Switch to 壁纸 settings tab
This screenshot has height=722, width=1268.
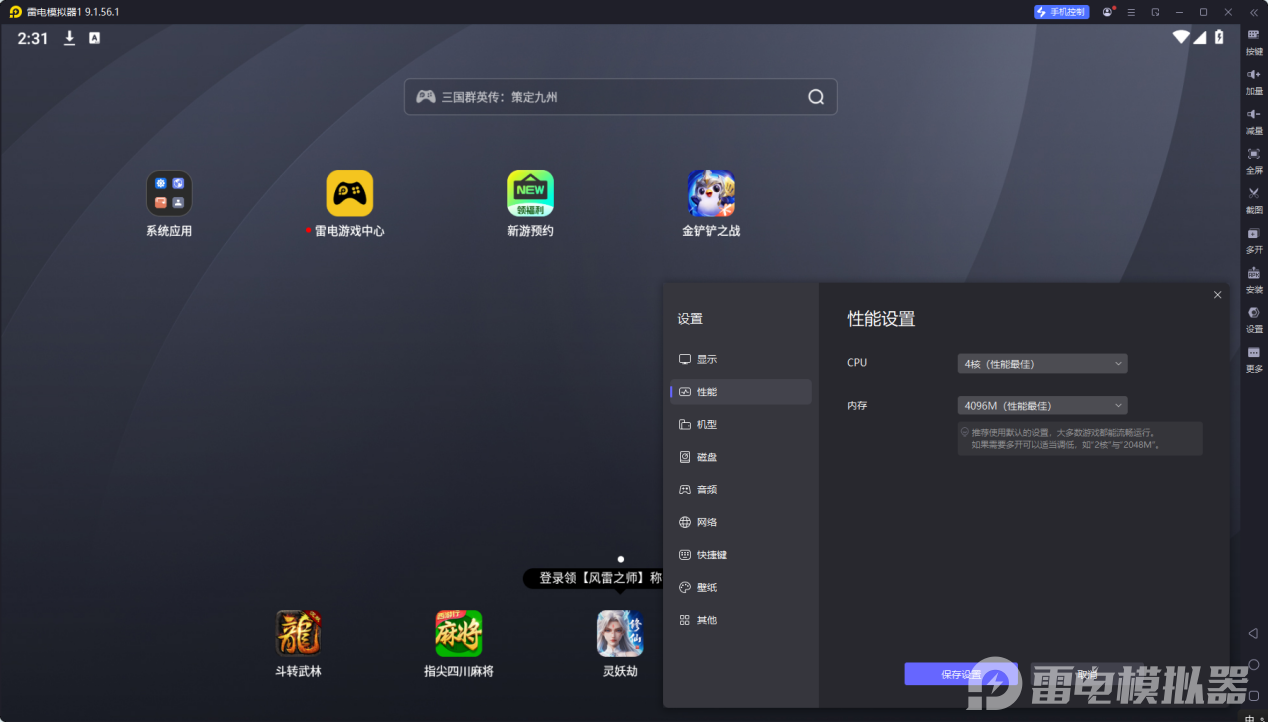click(741, 587)
